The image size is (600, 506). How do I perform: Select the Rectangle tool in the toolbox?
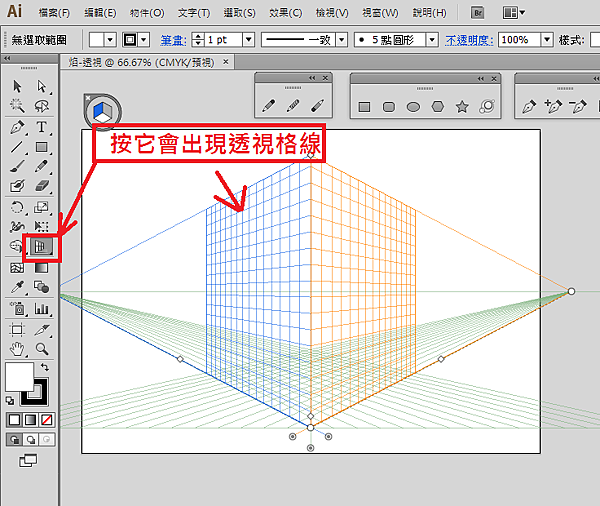41,147
